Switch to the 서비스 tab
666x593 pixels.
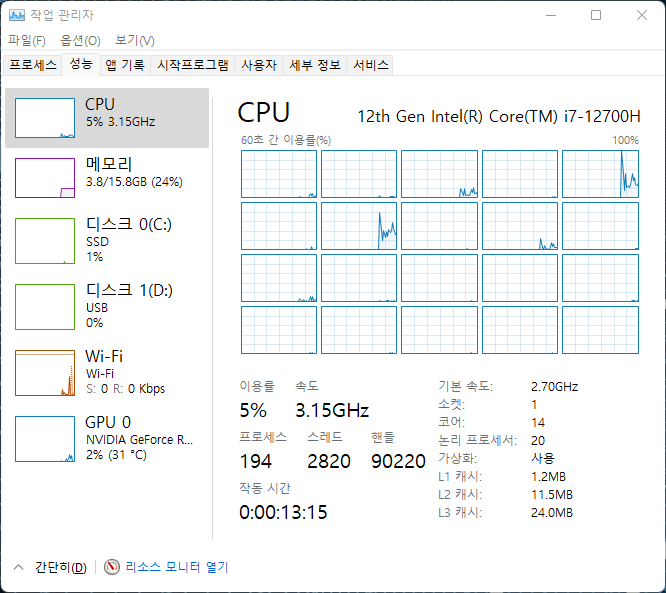tap(370, 65)
